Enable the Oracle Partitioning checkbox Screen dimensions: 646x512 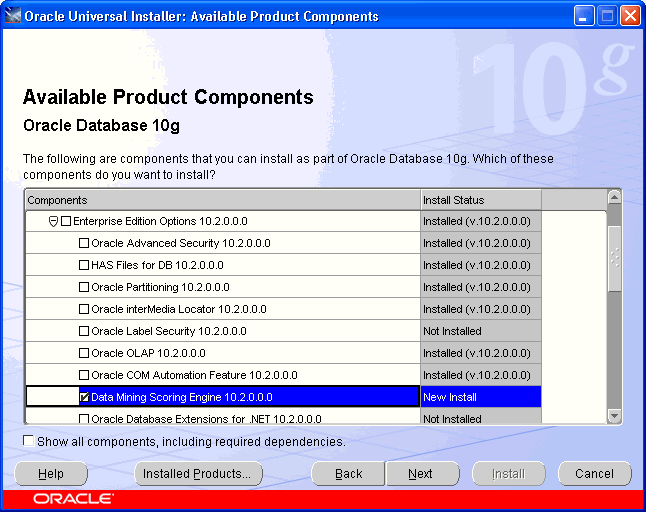[84, 287]
